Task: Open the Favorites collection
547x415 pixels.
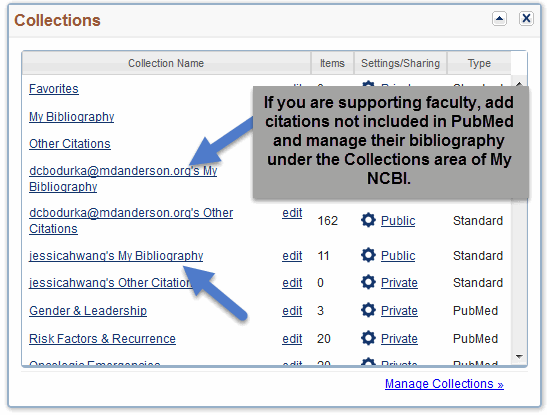Action: [x=54, y=89]
